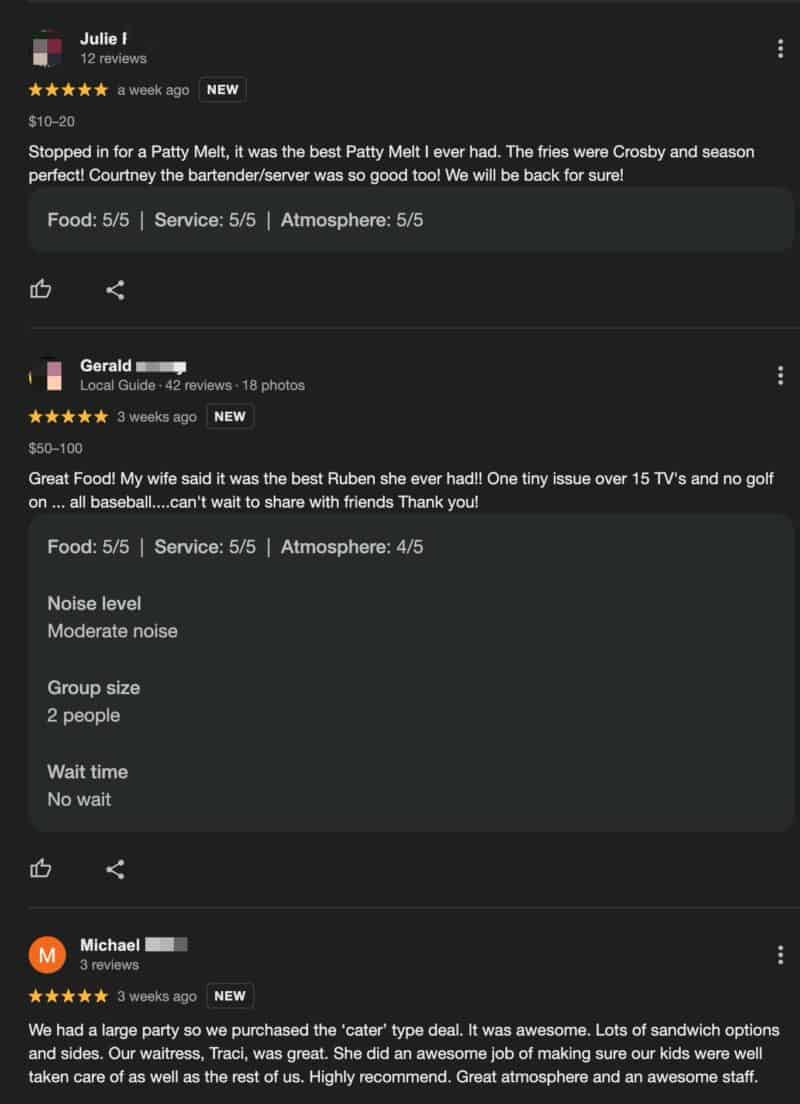This screenshot has width=800, height=1104.
Task: Click Michael's orange M avatar
Action: tap(47, 955)
